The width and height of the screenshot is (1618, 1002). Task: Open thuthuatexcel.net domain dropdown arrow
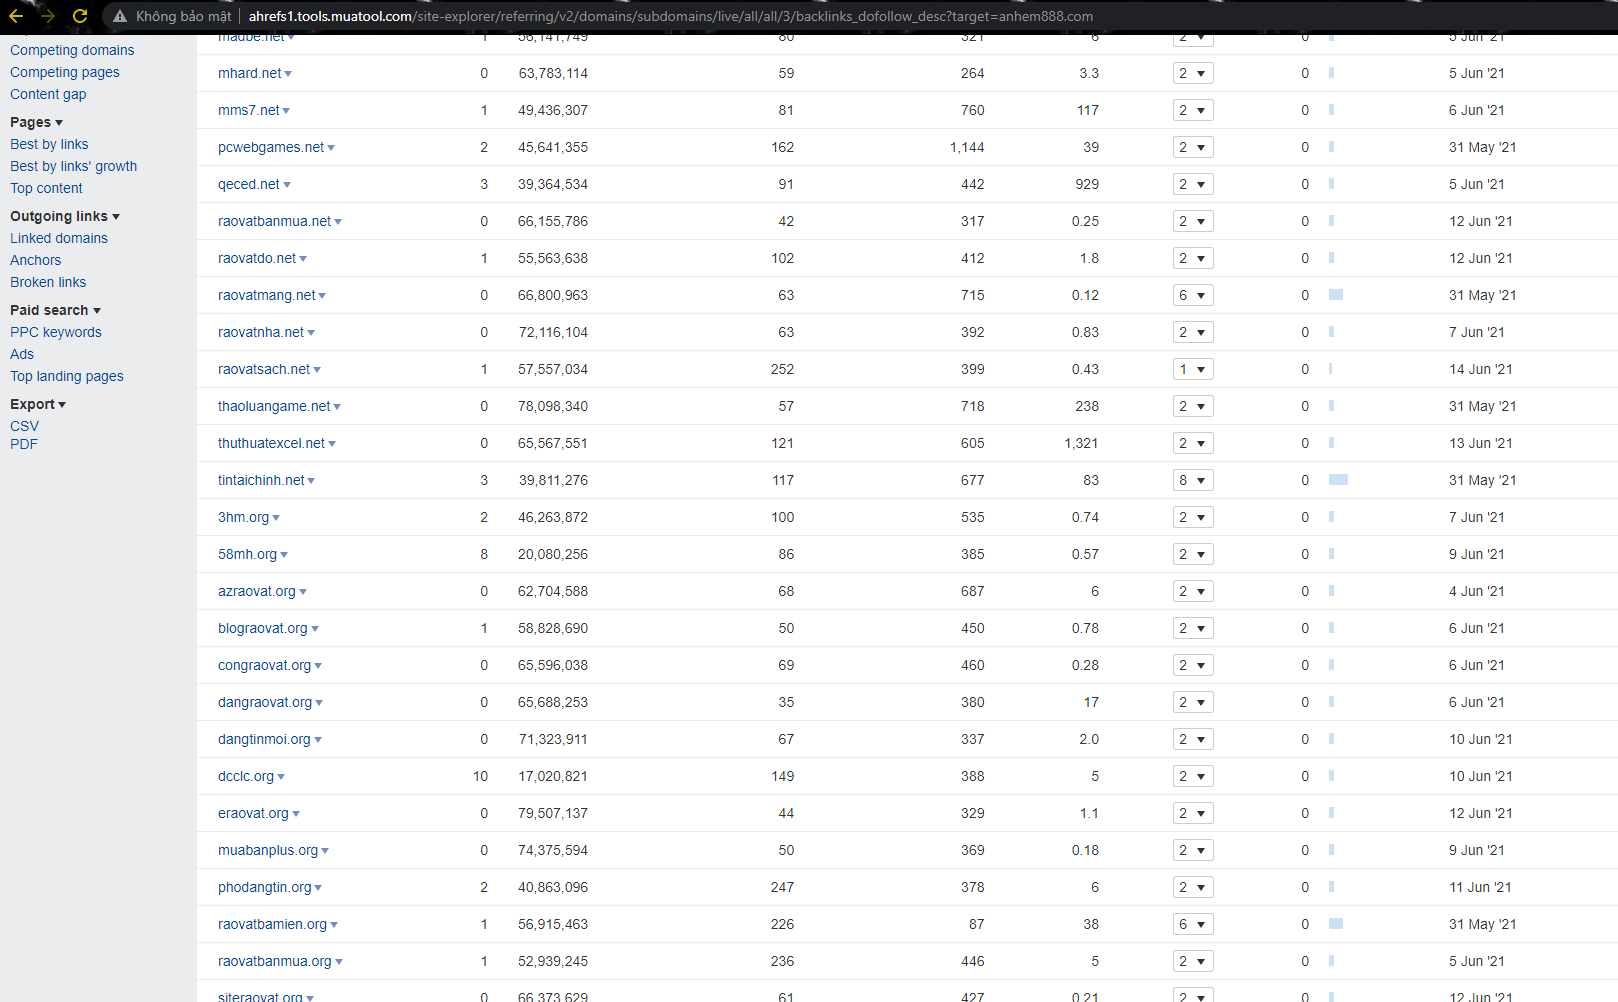tap(332, 444)
